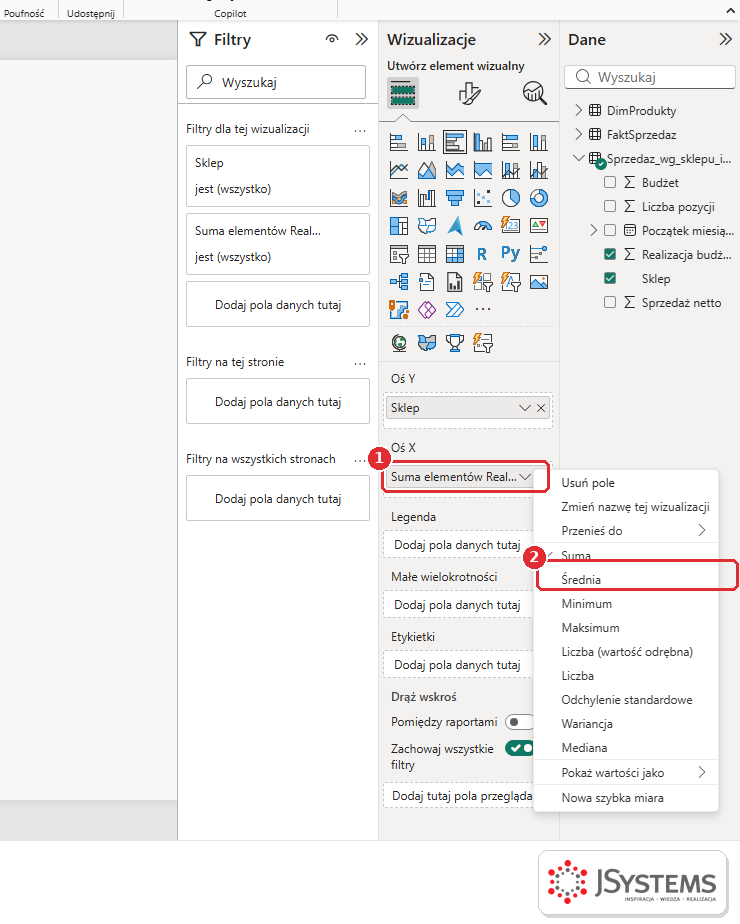The image size is (740, 924).
Task: Select the area chart visual
Action: (427, 170)
